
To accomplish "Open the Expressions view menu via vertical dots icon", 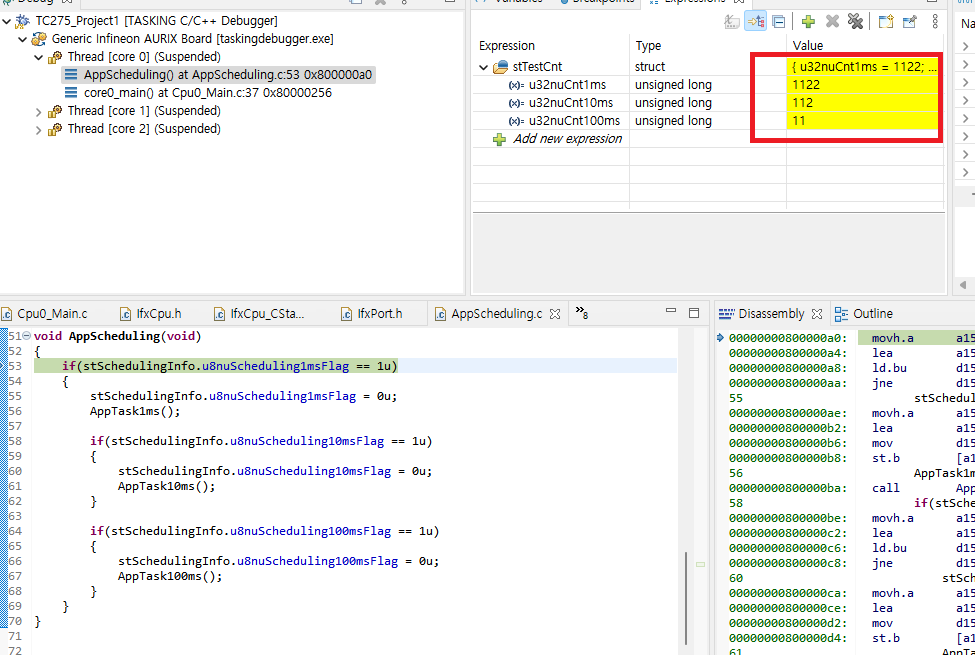I will [934, 22].
